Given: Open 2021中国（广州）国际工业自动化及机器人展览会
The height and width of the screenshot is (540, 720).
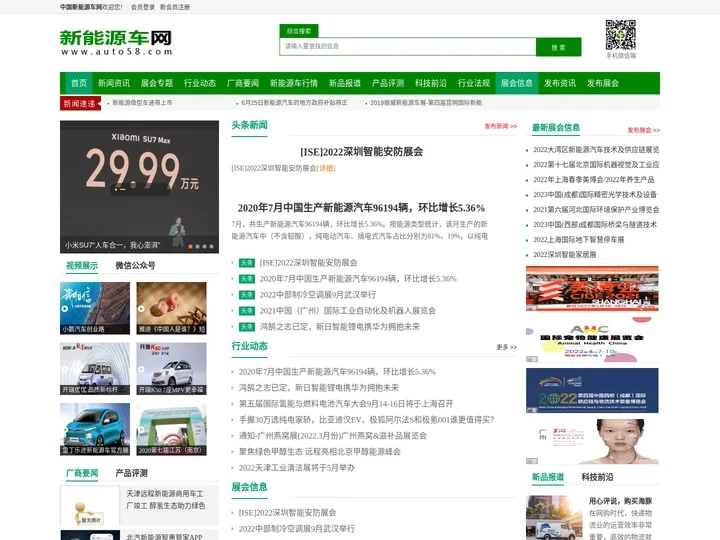Looking at the screenshot, I should tap(348, 311).
